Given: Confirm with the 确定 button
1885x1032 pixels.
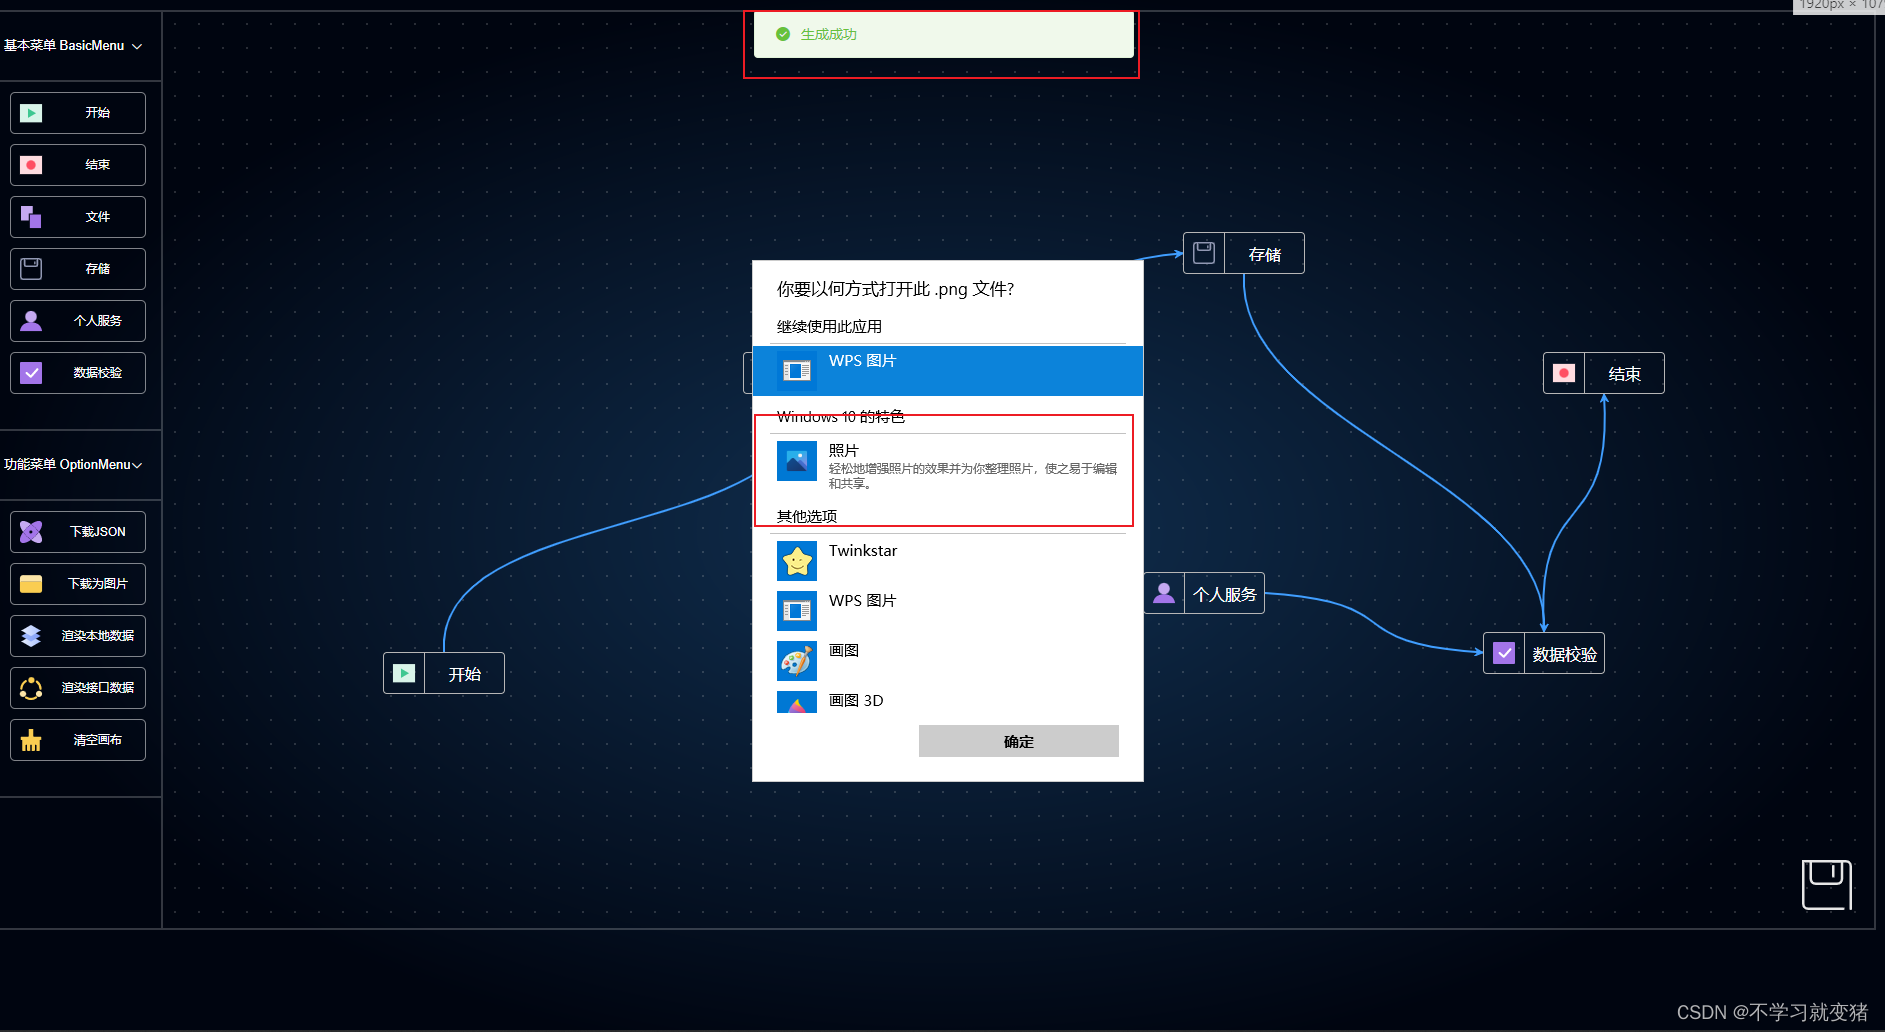Looking at the screenshot, I should coord(1019,741).
